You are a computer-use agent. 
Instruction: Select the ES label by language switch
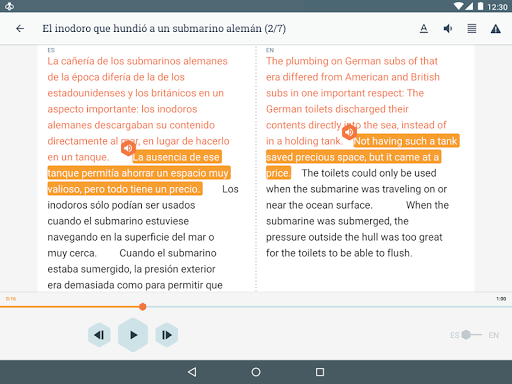[x=455, y=335]
